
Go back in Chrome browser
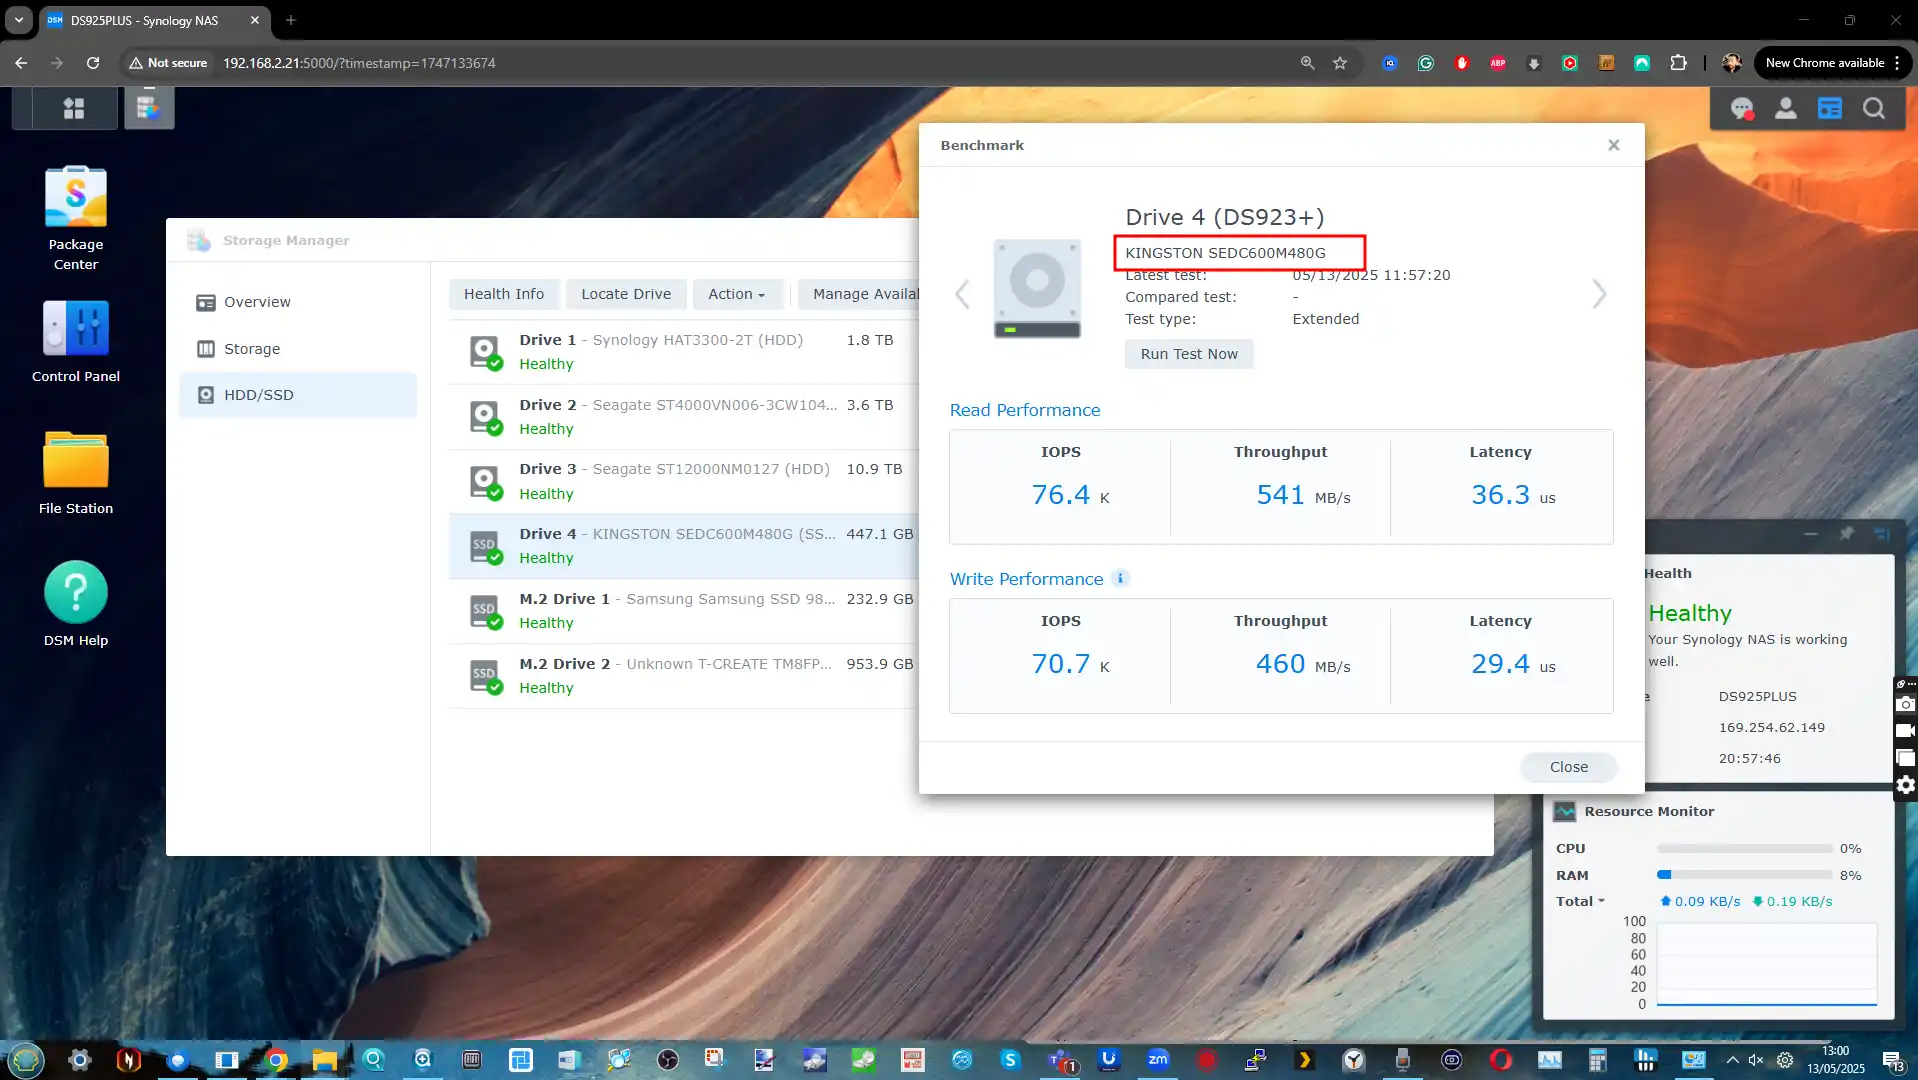[21, 63]
